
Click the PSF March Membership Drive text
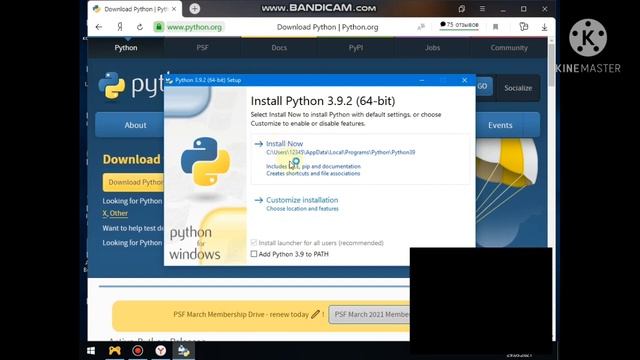[x=241, y=314]
